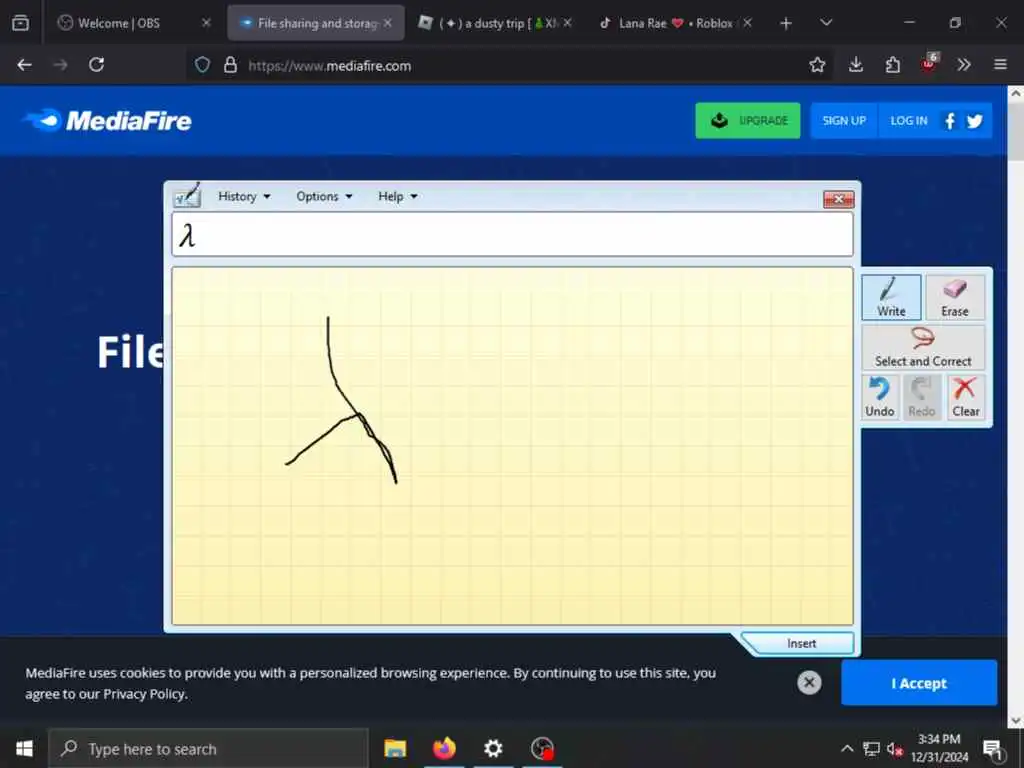Dismiss the cookie banner with X
1024x768 pixels.
coord(808,682)
